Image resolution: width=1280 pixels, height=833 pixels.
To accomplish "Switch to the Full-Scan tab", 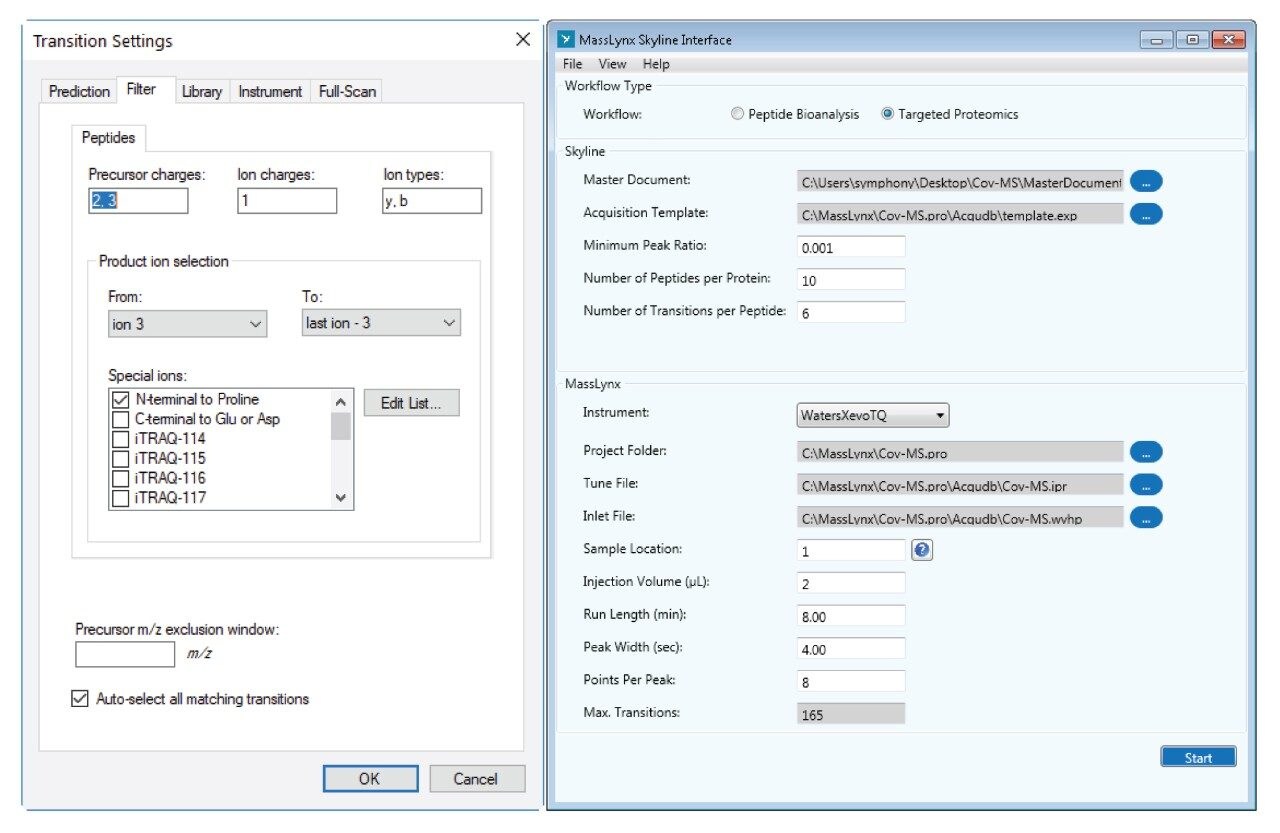I will (x=347, y=91).
